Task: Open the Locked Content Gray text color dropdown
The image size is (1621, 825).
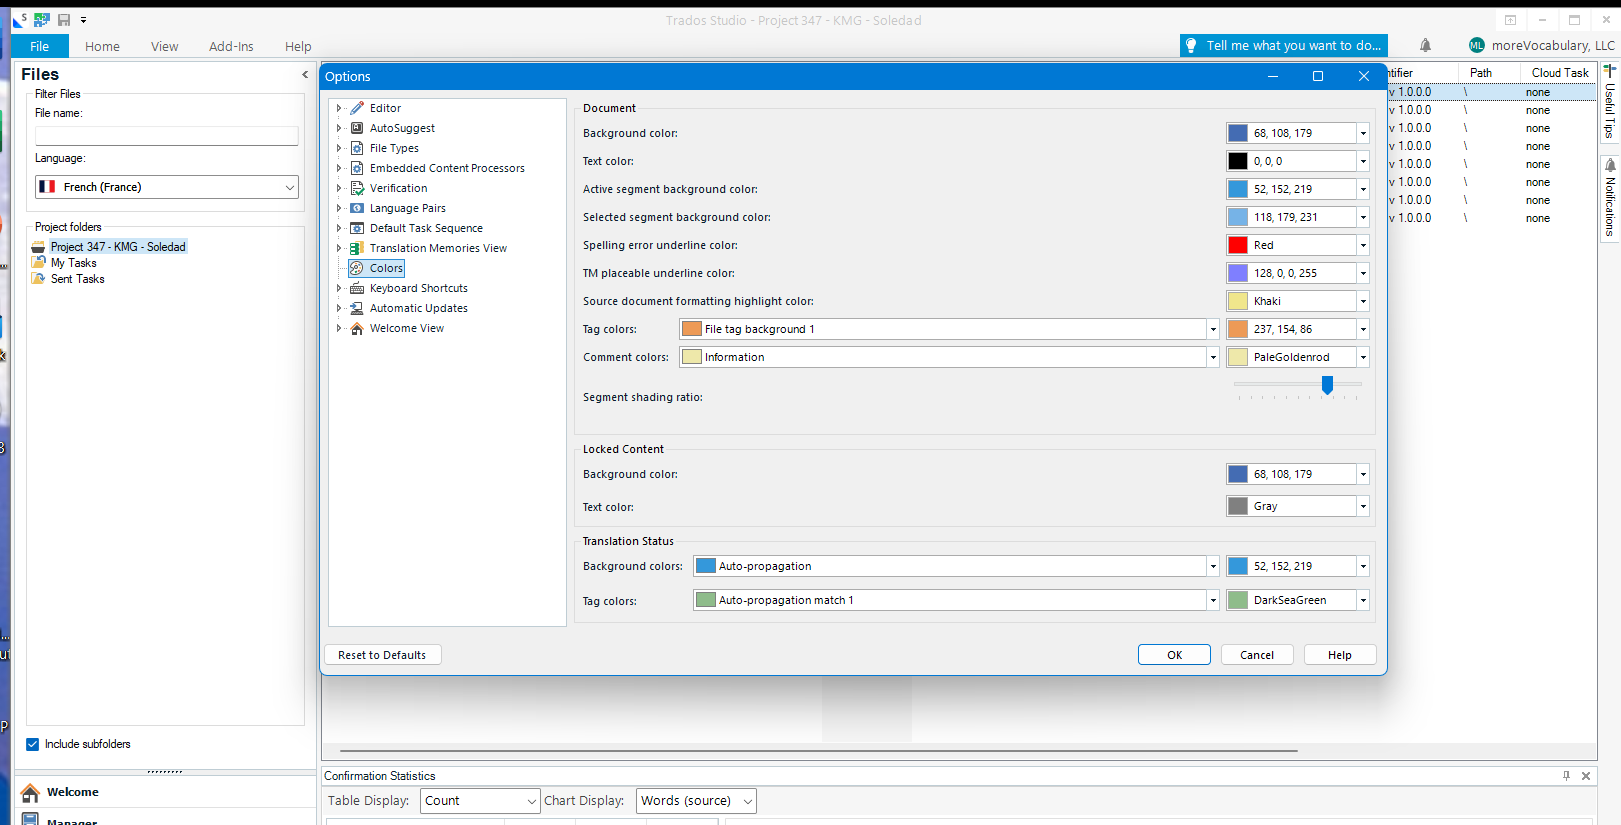Action: pos(1362,506)
